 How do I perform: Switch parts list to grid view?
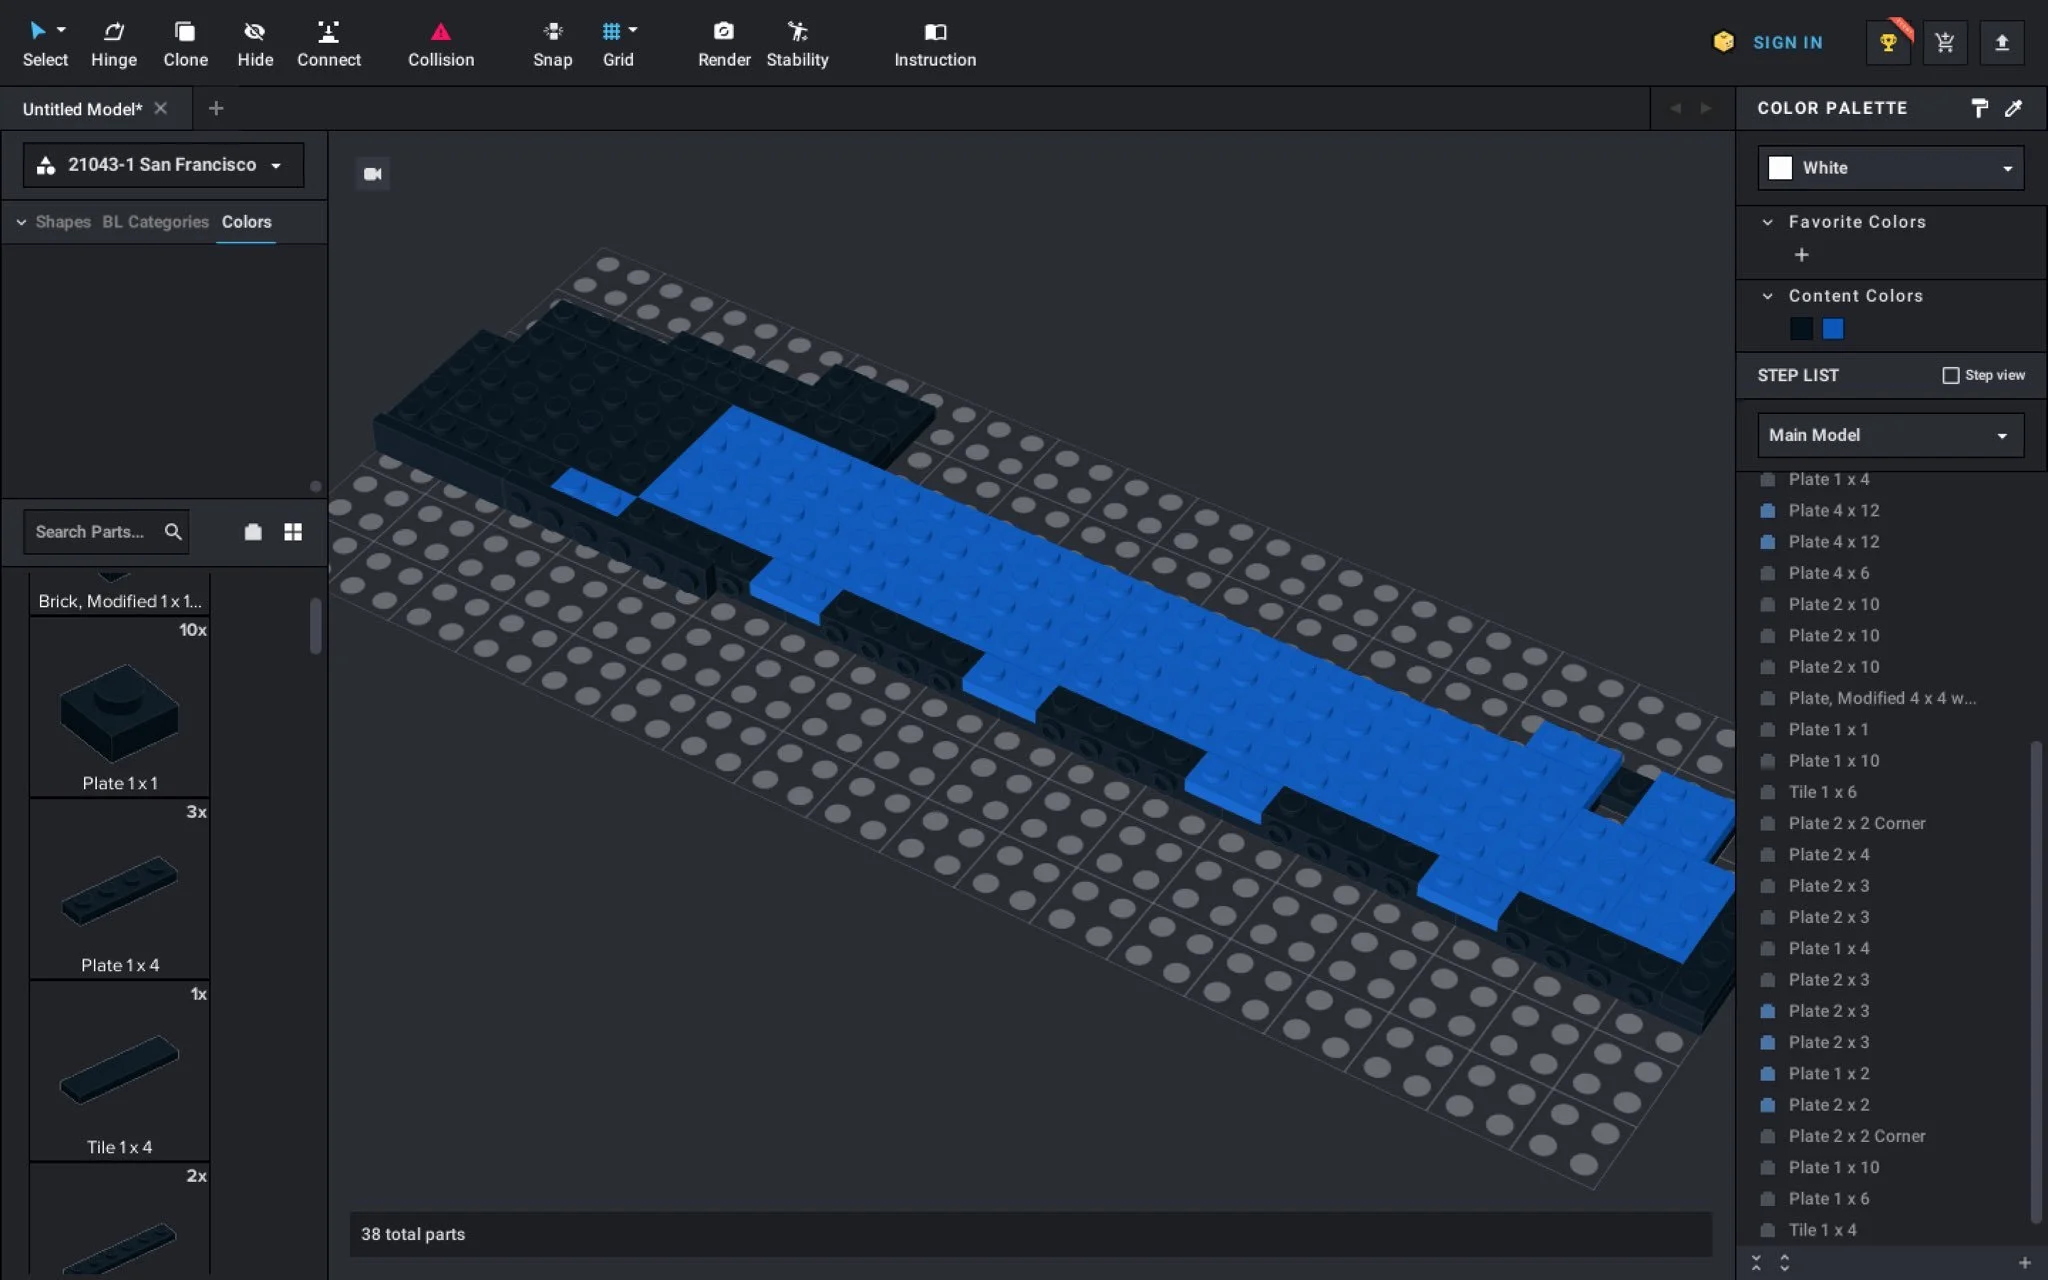[x=293, y=532]
